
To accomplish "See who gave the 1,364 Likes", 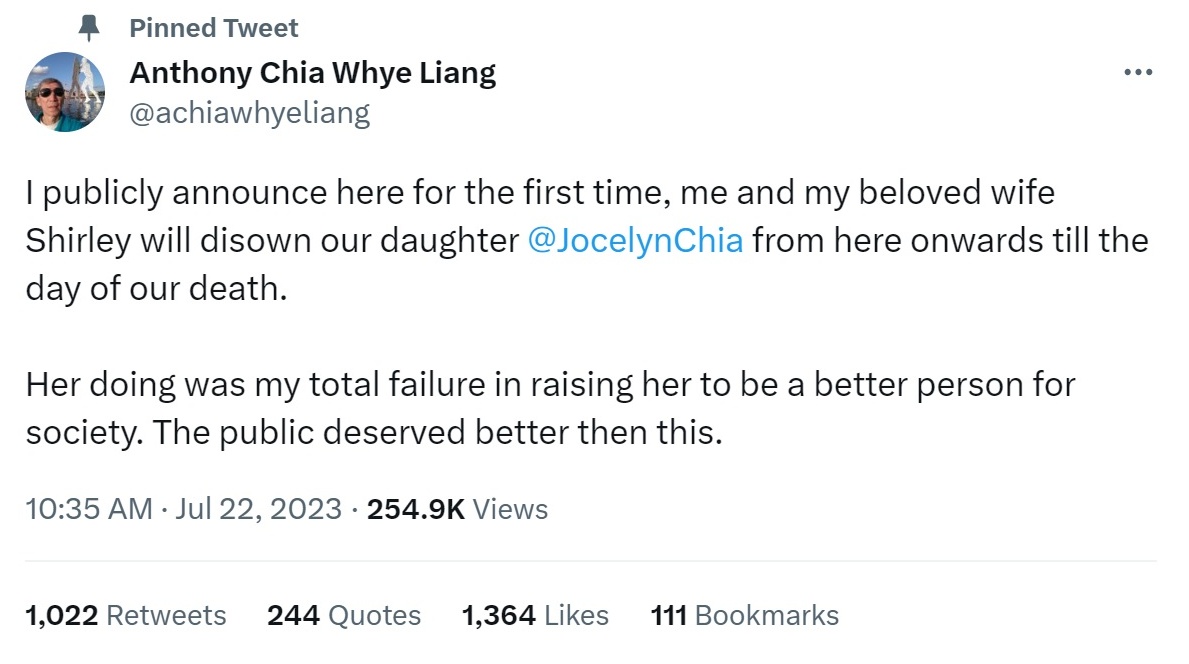I will click(x=534, y=615).
